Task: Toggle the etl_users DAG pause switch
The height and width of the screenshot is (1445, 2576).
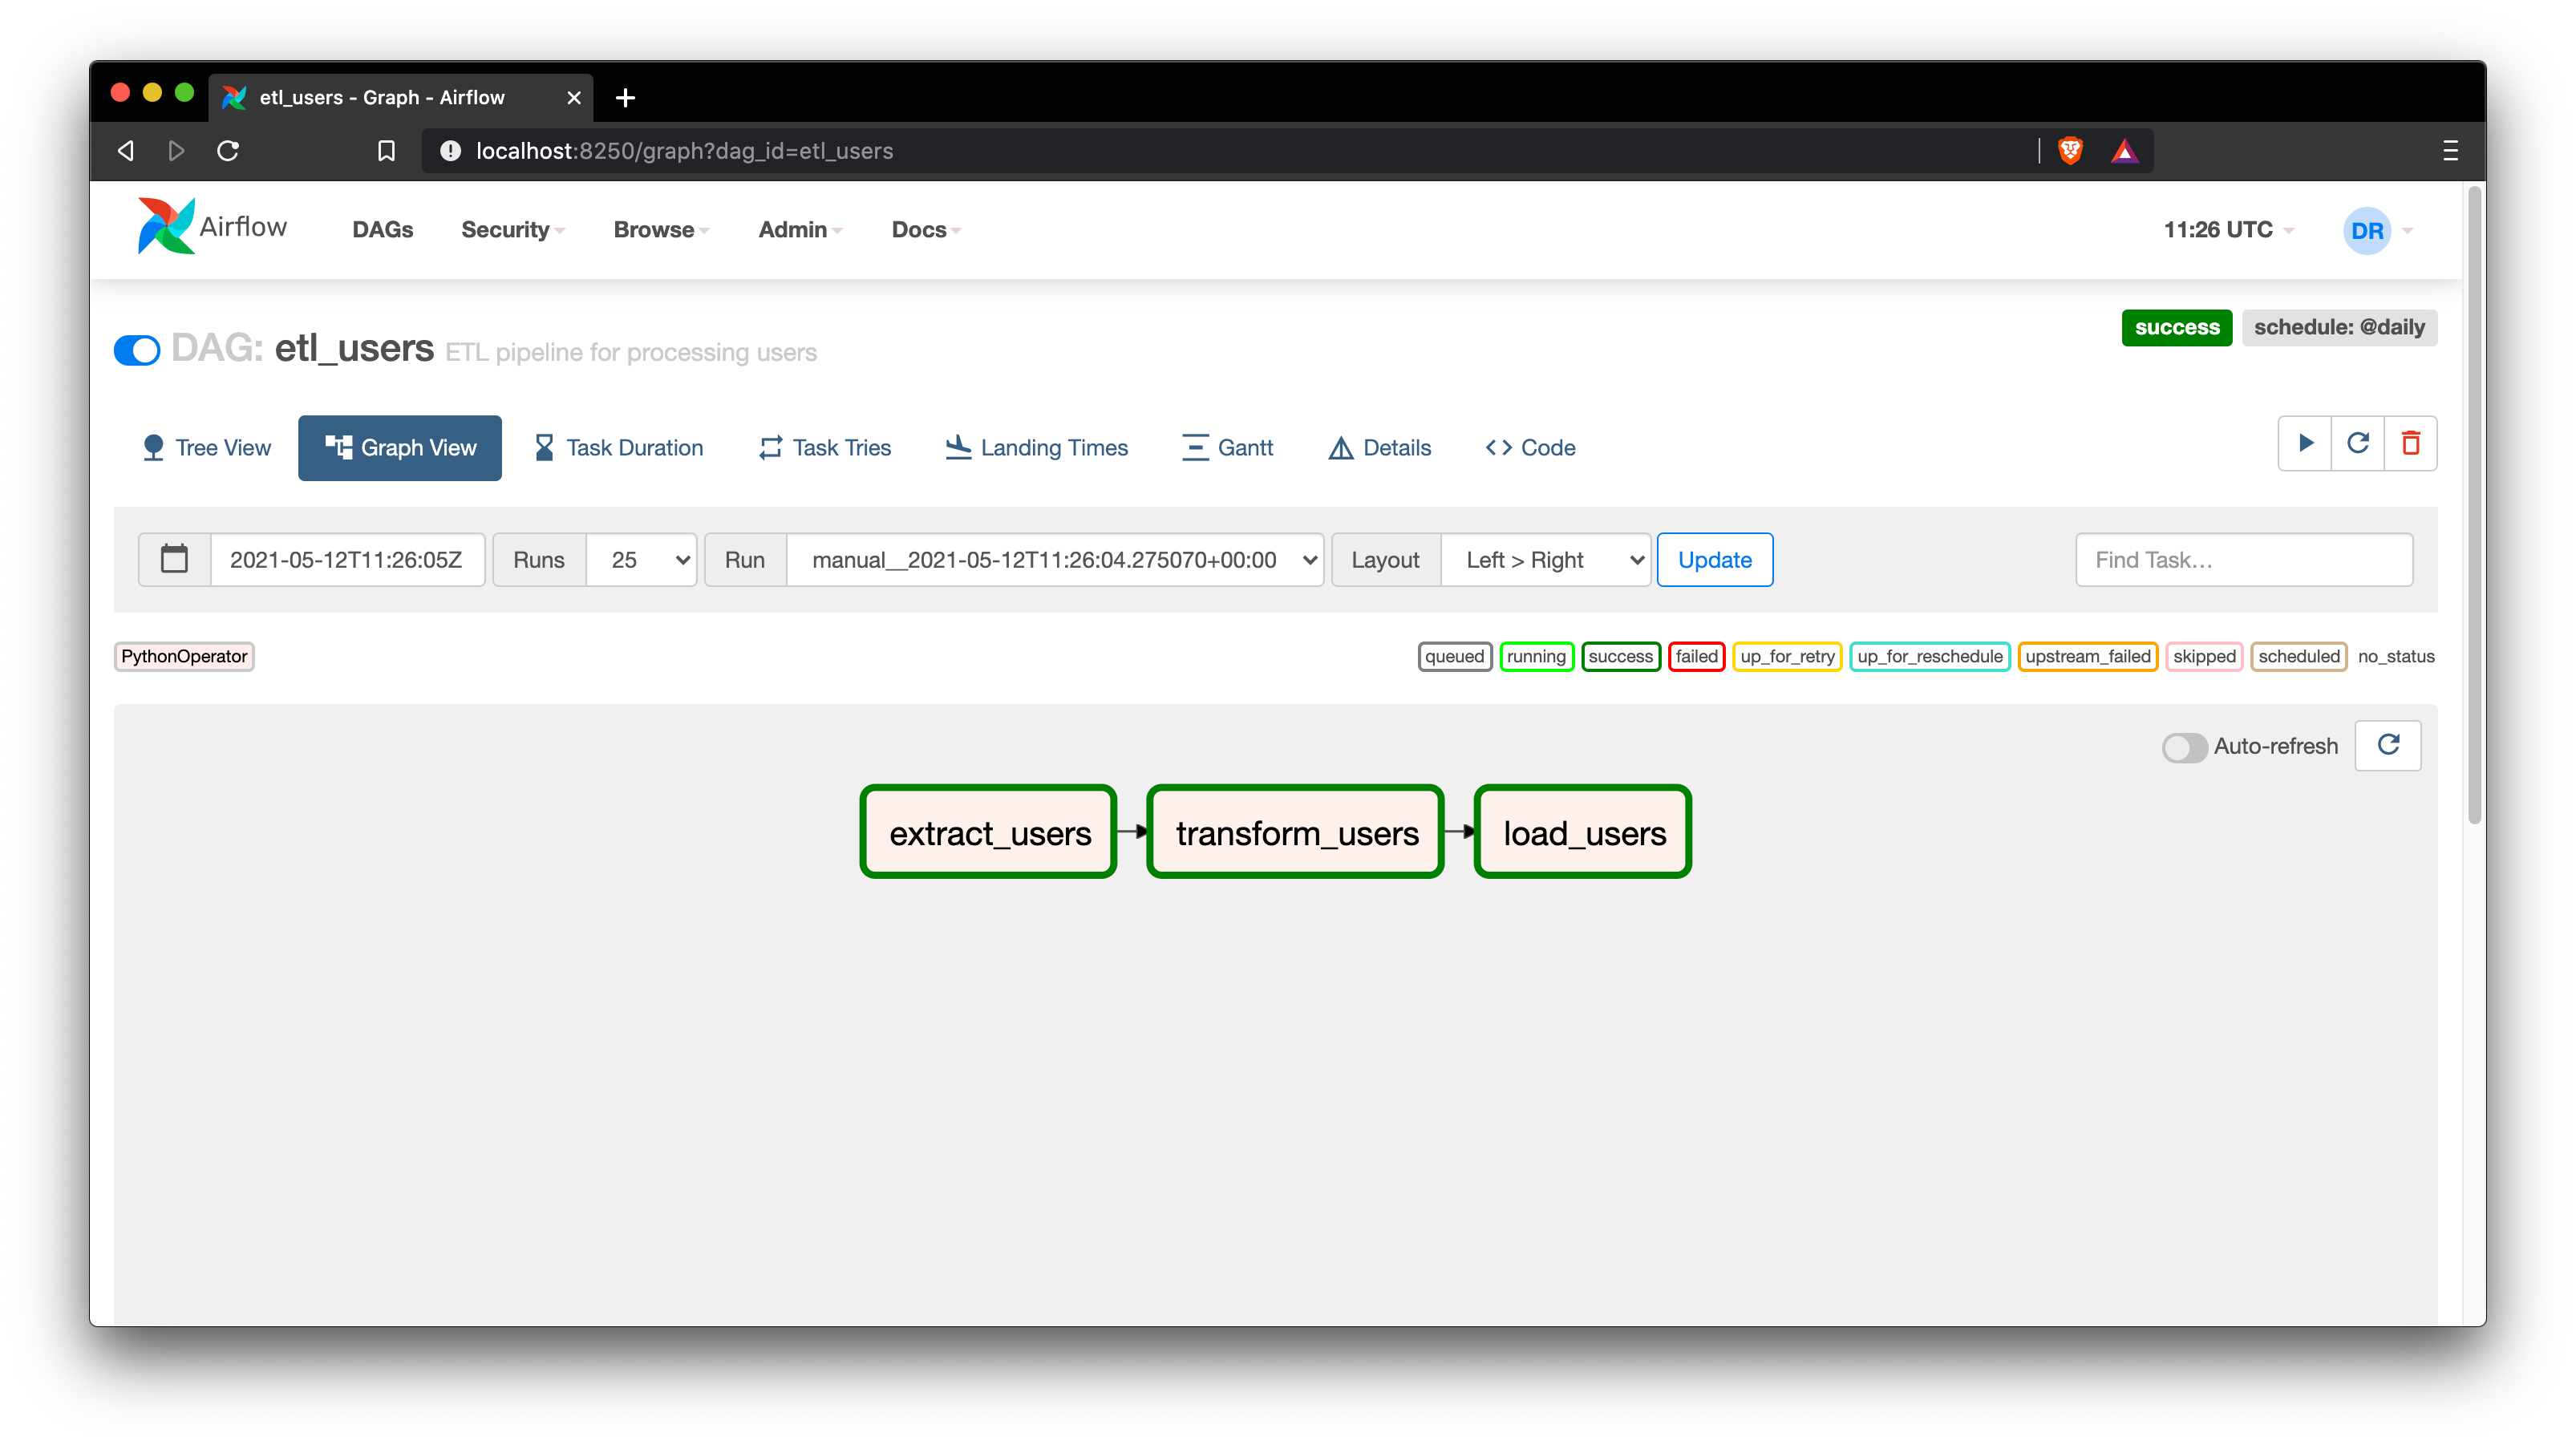Action: tap(137, 350)
